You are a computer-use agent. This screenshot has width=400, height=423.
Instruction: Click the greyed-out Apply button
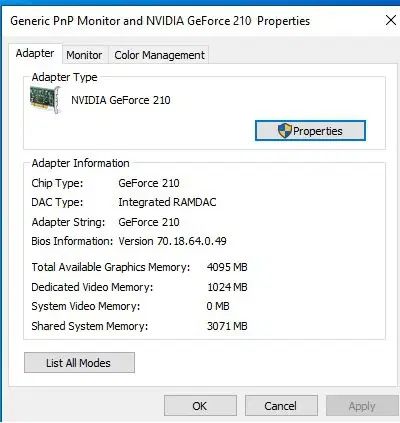[x=362, y=406]
